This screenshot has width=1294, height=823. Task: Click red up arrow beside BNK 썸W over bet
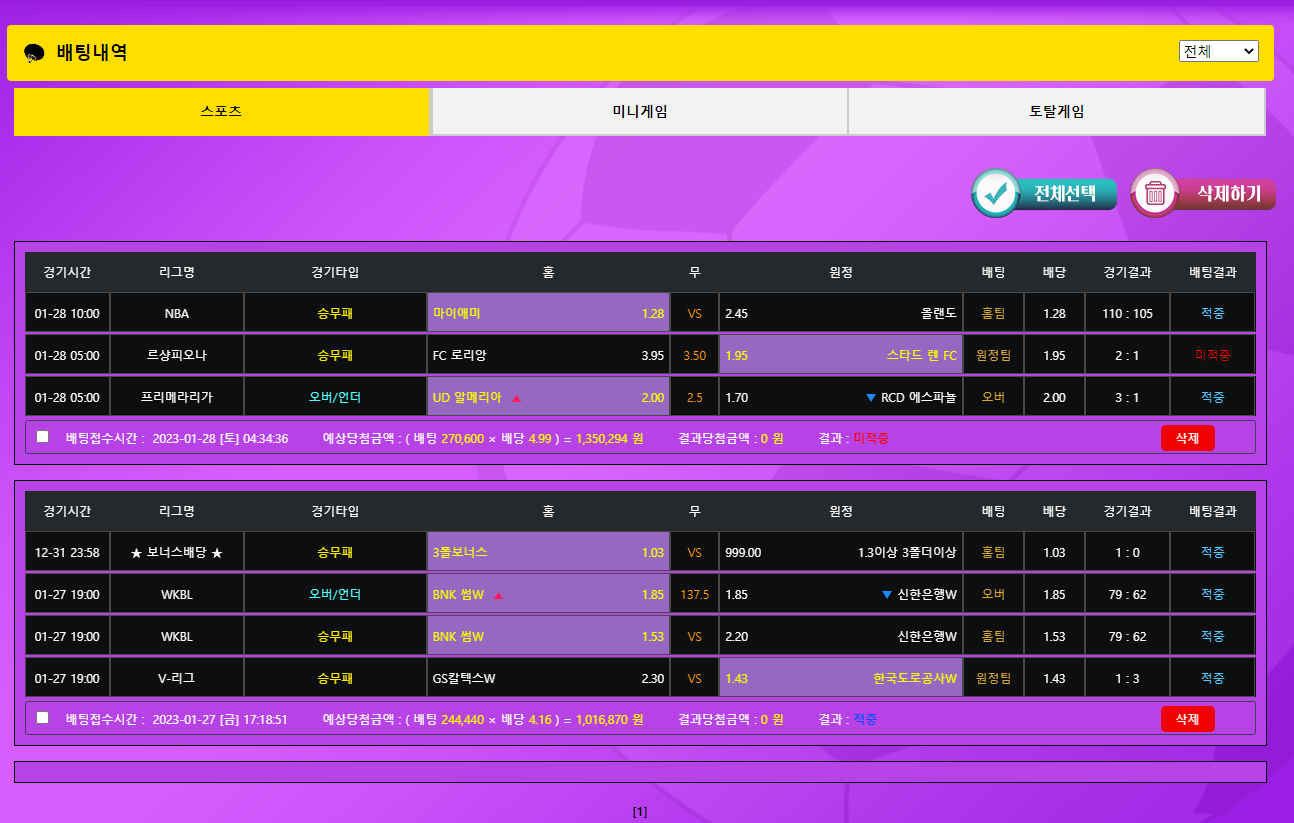pos(498,596)
